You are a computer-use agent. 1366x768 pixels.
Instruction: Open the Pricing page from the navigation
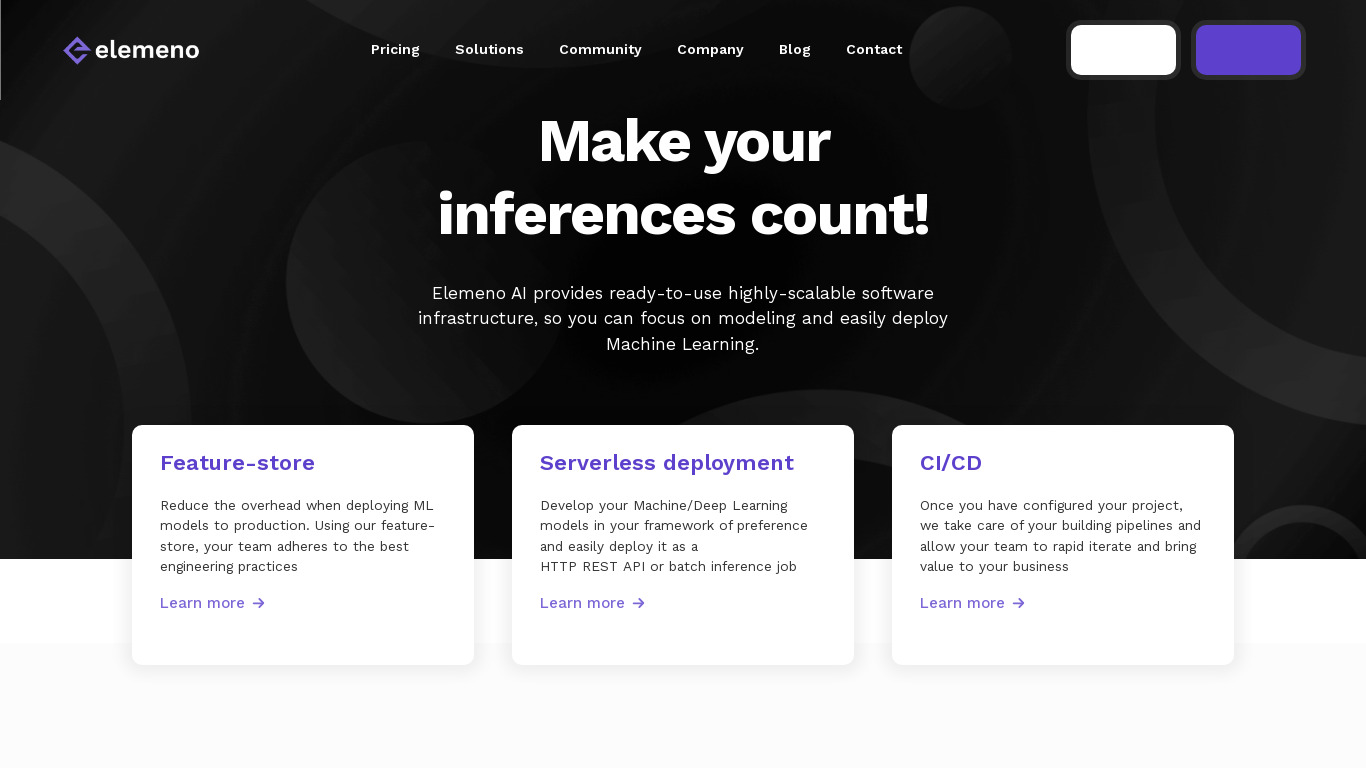[x=395, y=50]
